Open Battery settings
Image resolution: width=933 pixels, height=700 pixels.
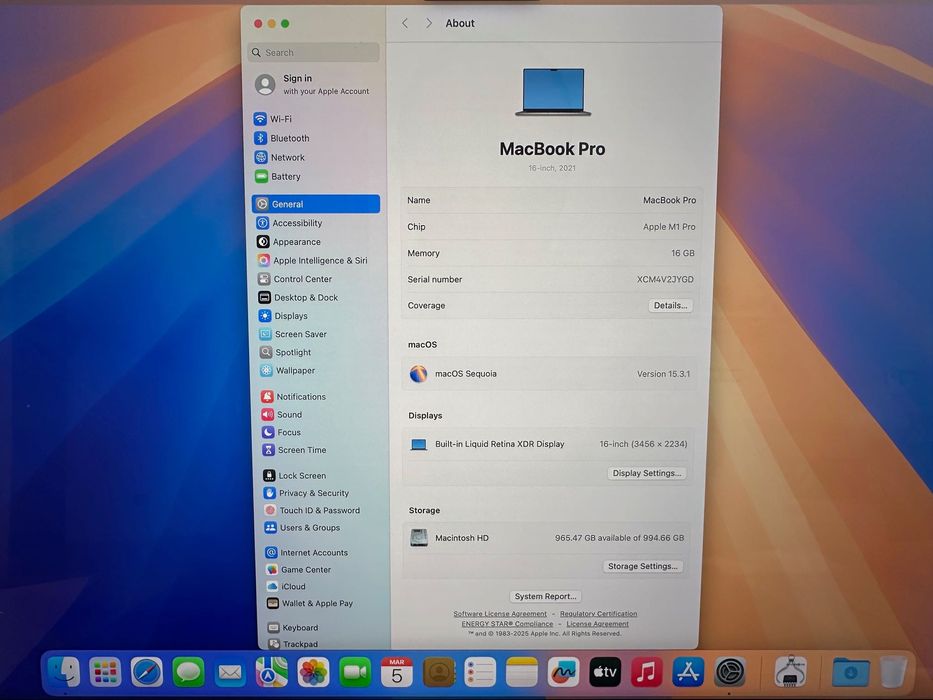pos(277,176)
